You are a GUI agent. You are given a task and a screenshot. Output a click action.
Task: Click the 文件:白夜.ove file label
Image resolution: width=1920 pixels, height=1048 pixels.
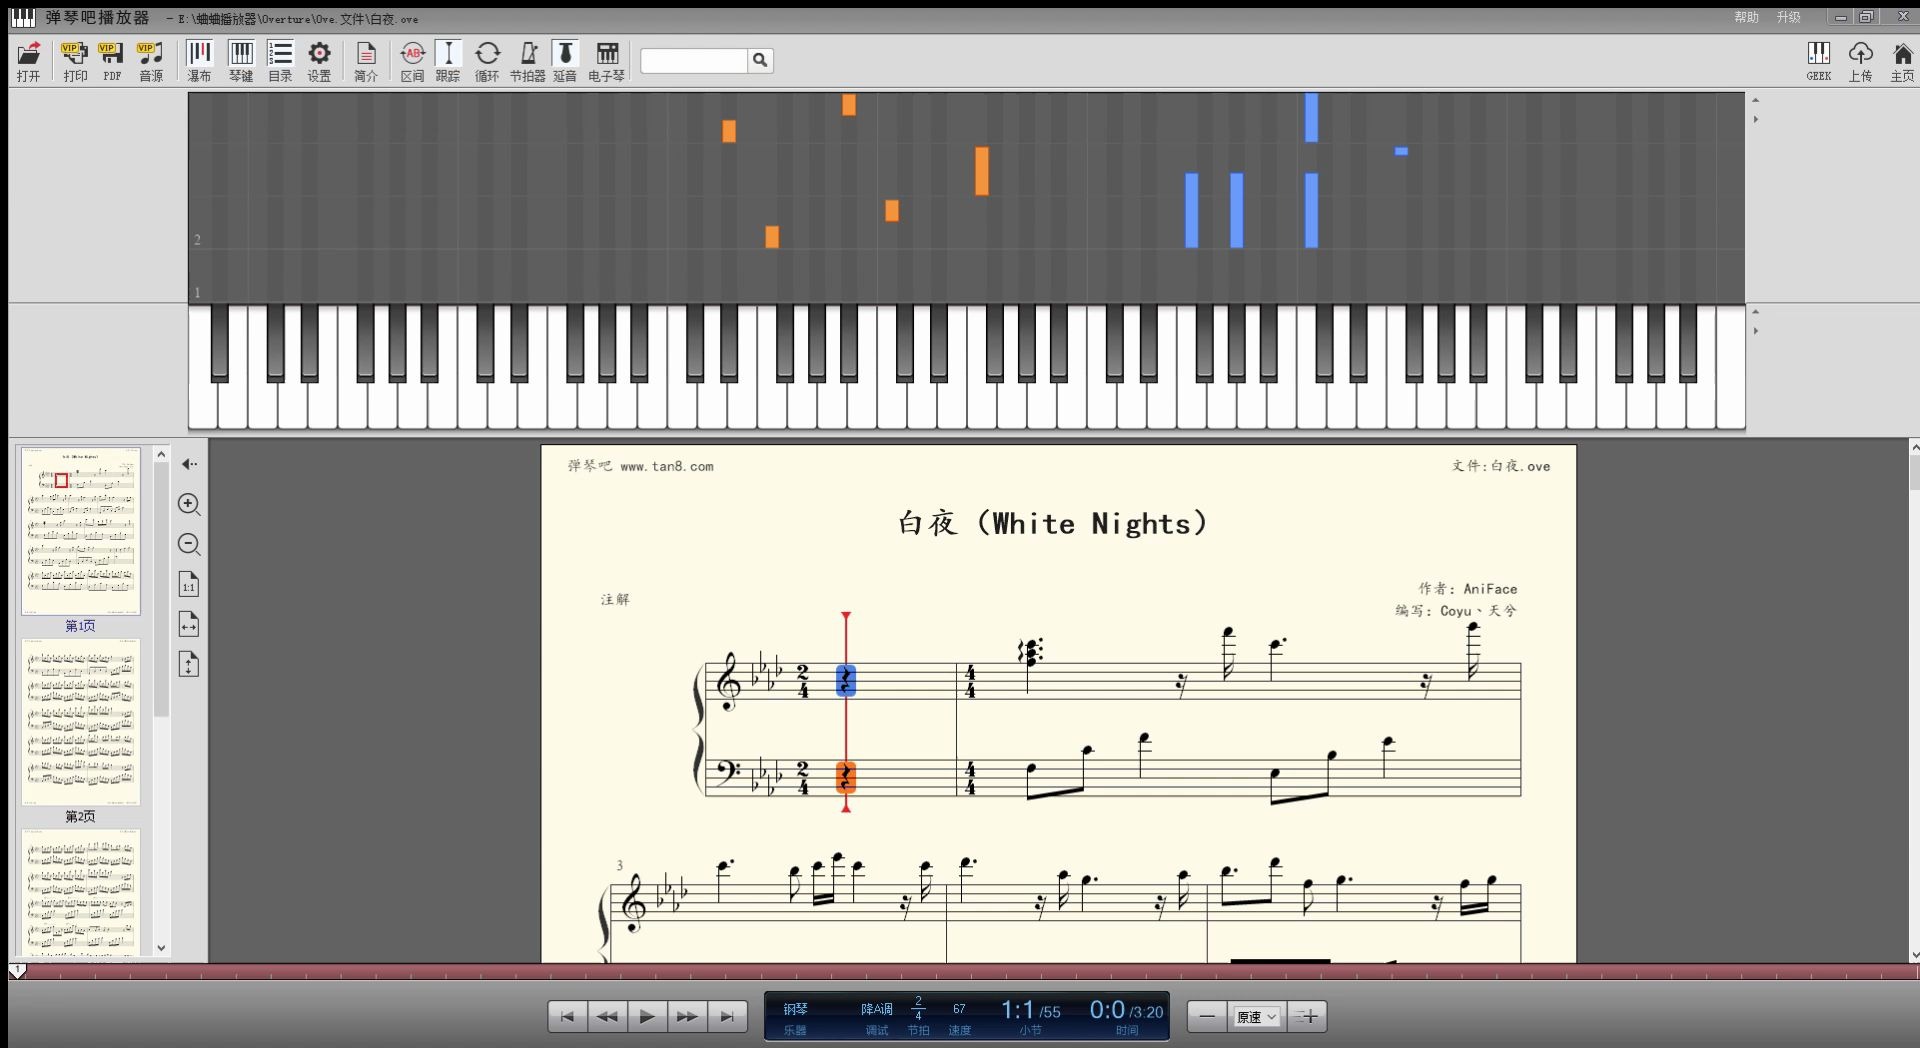click(1501, 466)
